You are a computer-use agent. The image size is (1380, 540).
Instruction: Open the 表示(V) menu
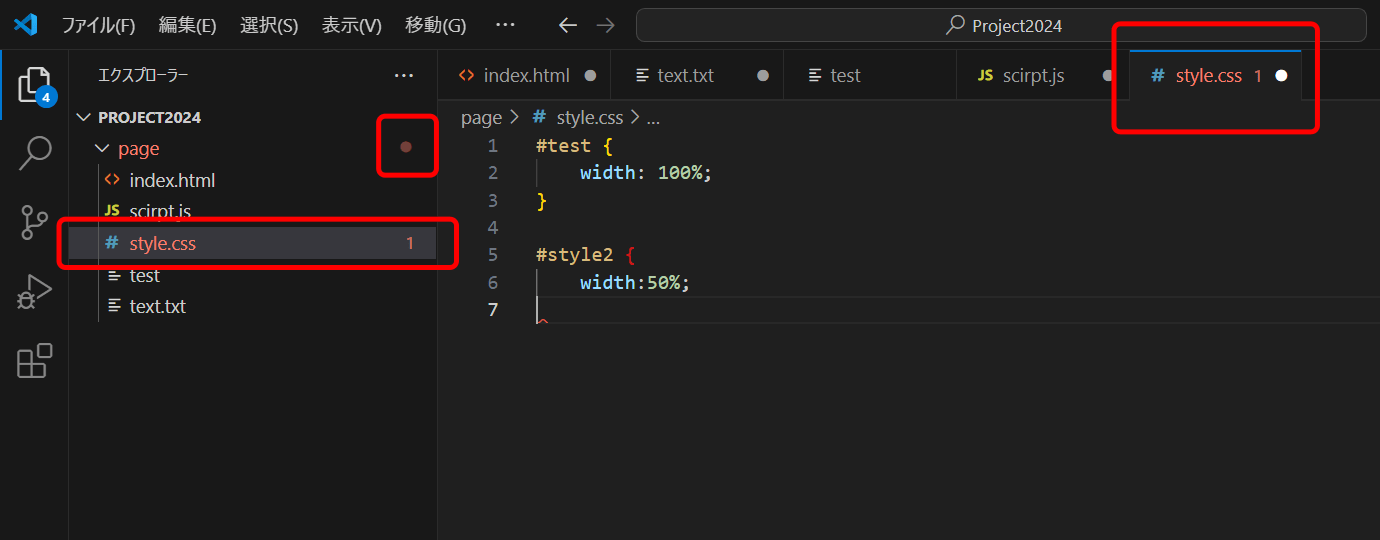[351, 25]
